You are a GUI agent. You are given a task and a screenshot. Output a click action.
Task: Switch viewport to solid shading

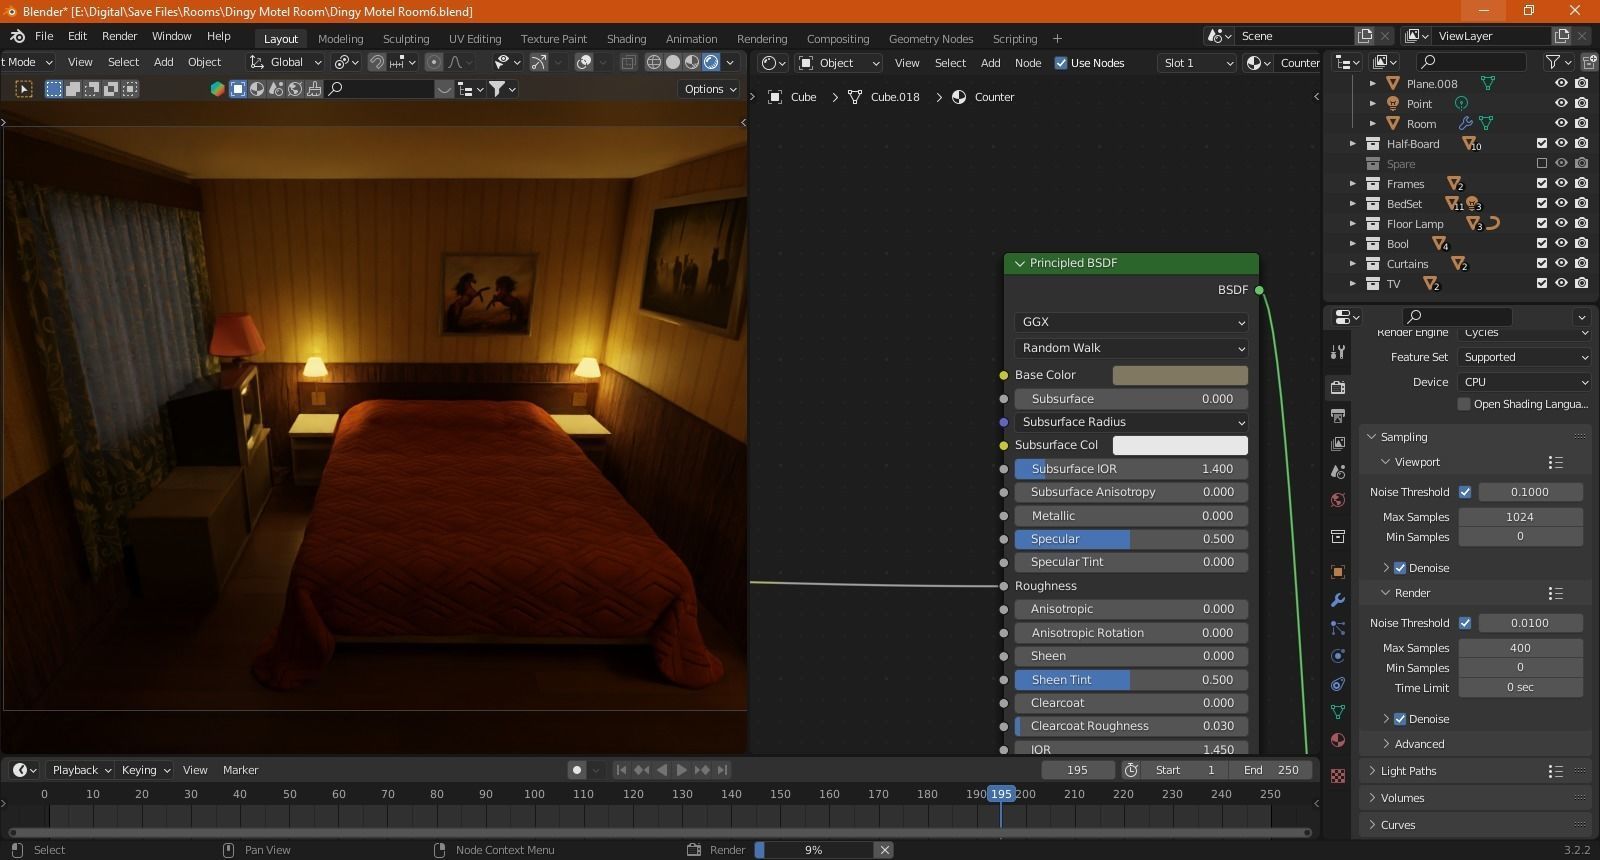[673, 62]
